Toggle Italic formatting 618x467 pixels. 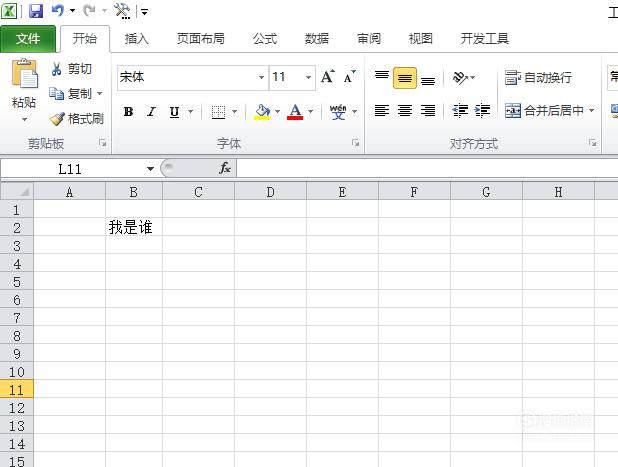pos(151,112)
